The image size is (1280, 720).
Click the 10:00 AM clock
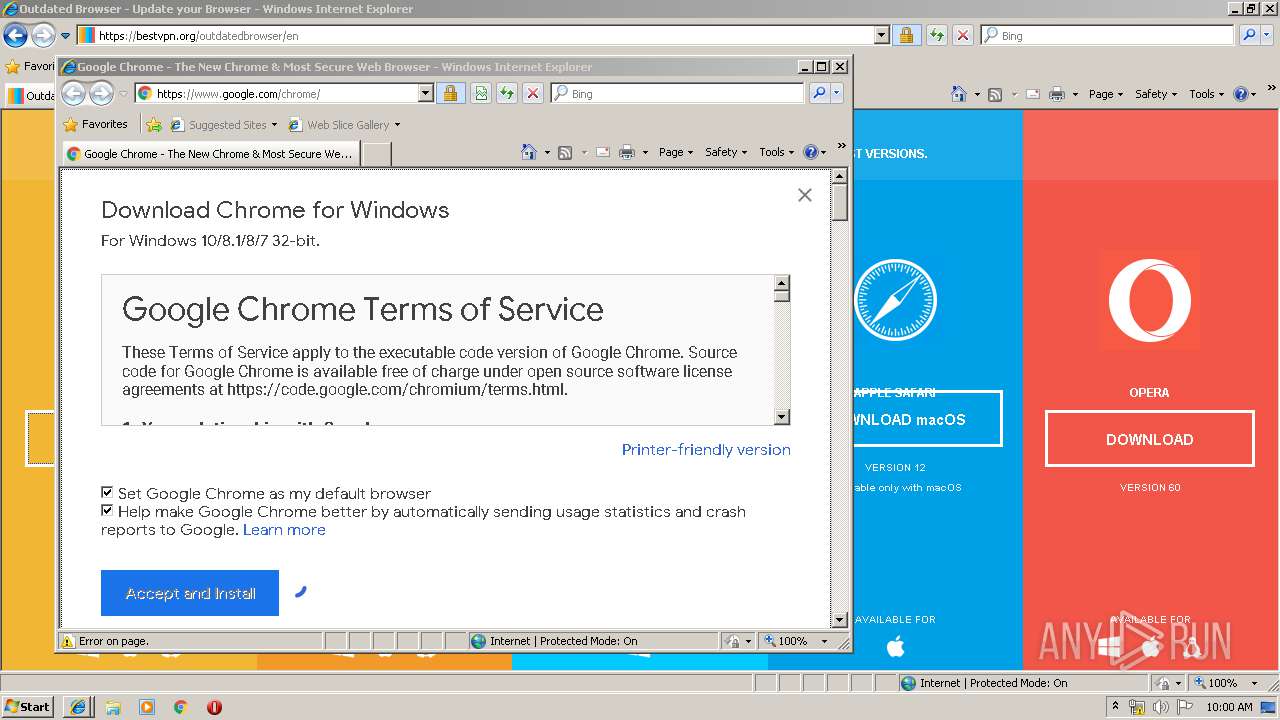(1229, 707)
